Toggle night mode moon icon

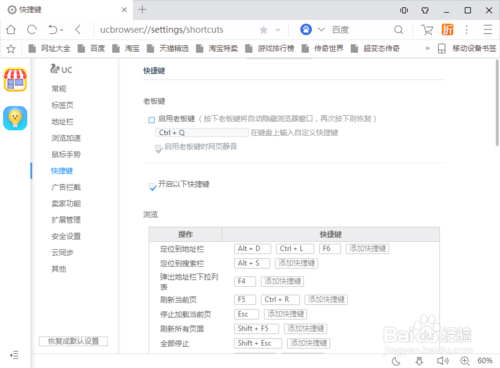click(x=396, y=361)
